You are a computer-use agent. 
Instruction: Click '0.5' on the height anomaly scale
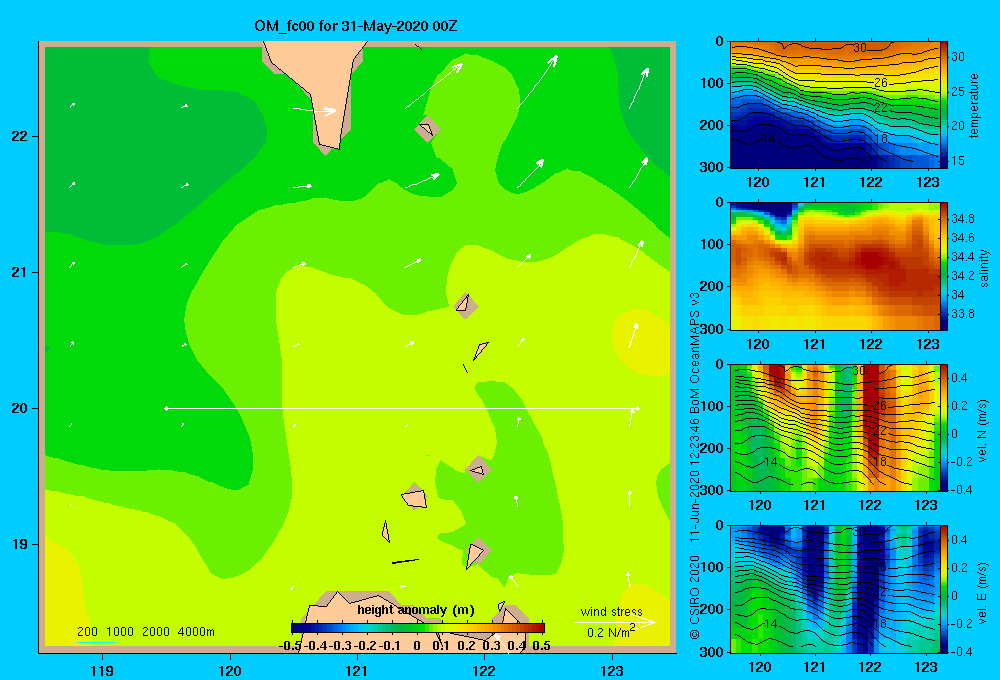pos(541,646)
